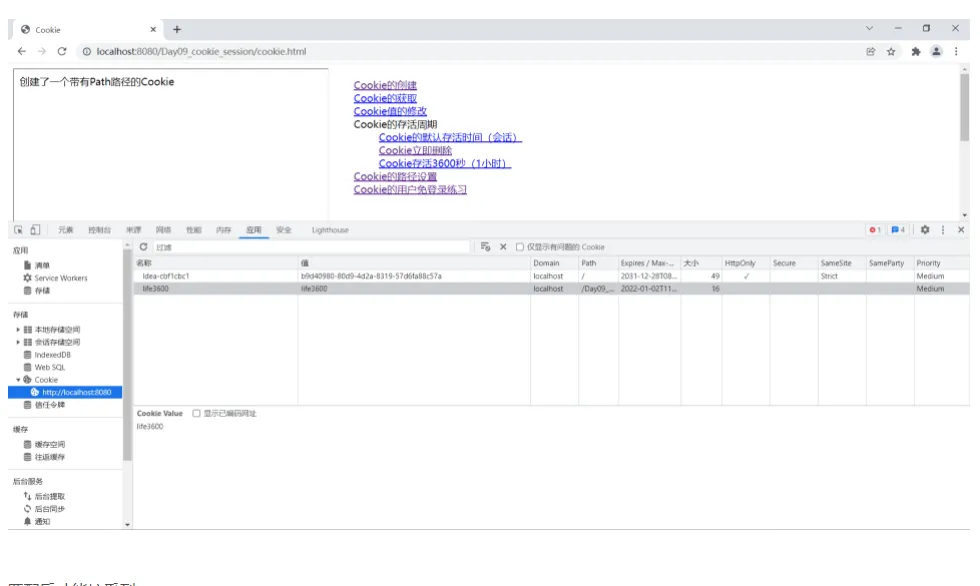Open the user profile avatar
This screenshot has height=586, width=980.
[x=936, y=52]
